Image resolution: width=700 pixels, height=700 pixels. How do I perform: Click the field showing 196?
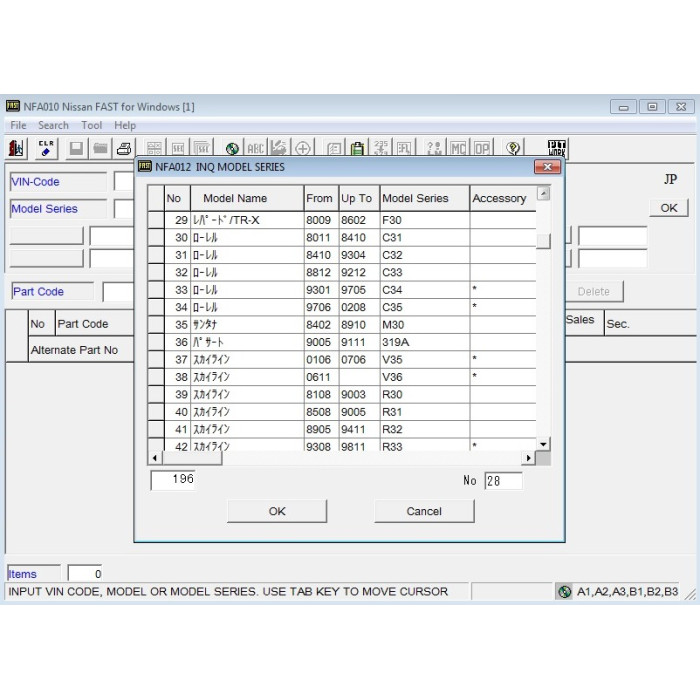pyautogui.click(x=173, y=480)
